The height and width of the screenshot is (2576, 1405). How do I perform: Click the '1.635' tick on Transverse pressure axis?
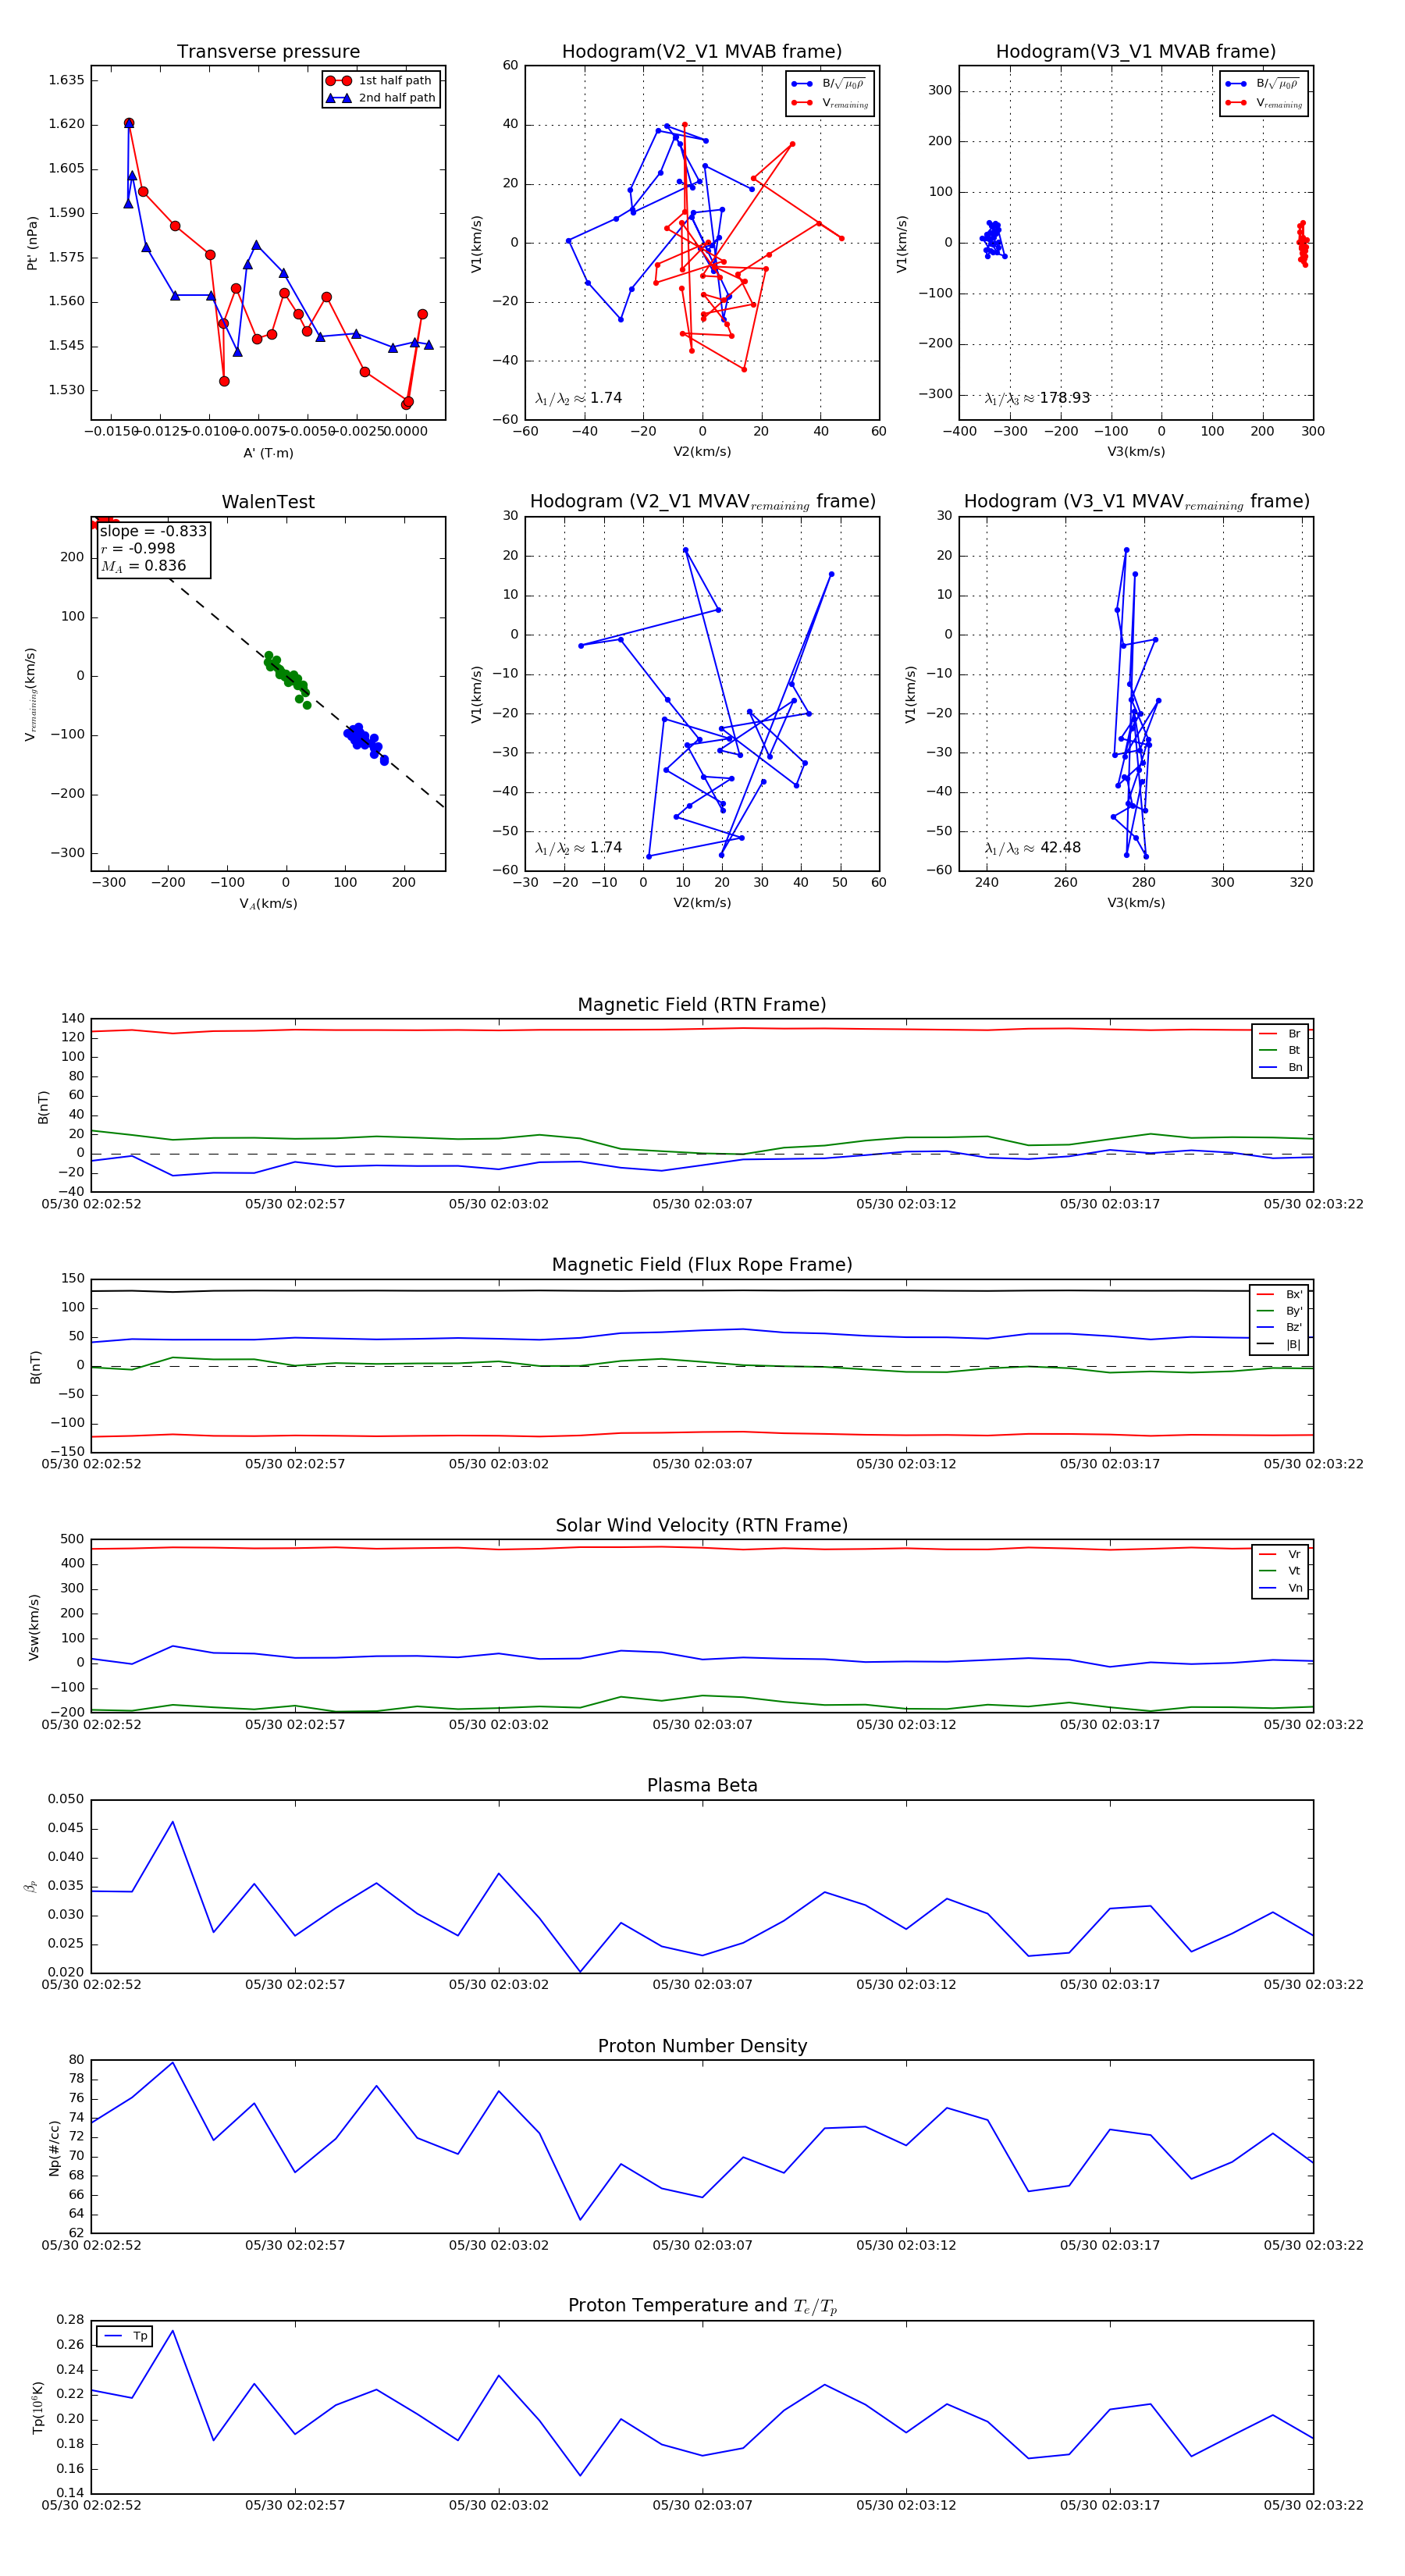click(67, 80)
